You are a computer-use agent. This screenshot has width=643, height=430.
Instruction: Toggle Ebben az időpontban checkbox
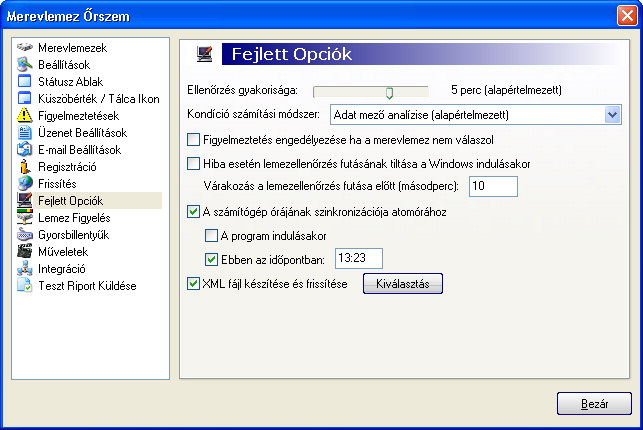pos(211,259)
